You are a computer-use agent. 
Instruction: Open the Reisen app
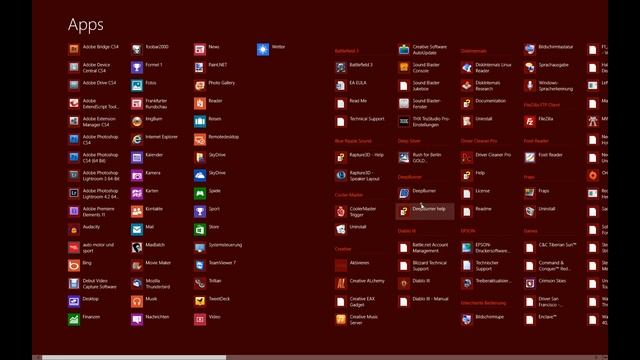pyautogui.click(x=208, y=121)
